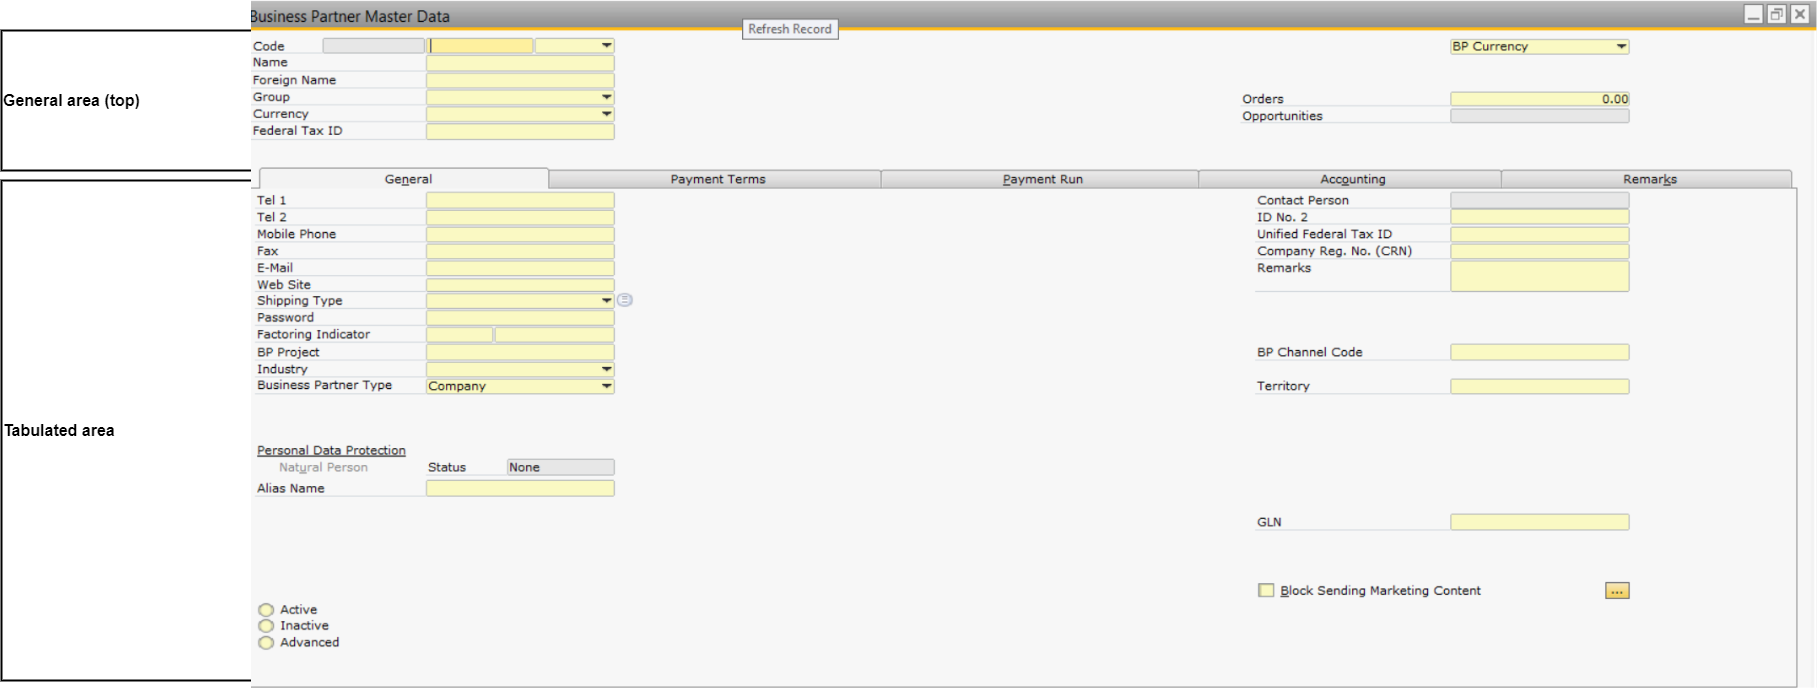Switch to the Payment Terms tab
This screenshot has height=689, width=1818.
click(717, 179)
